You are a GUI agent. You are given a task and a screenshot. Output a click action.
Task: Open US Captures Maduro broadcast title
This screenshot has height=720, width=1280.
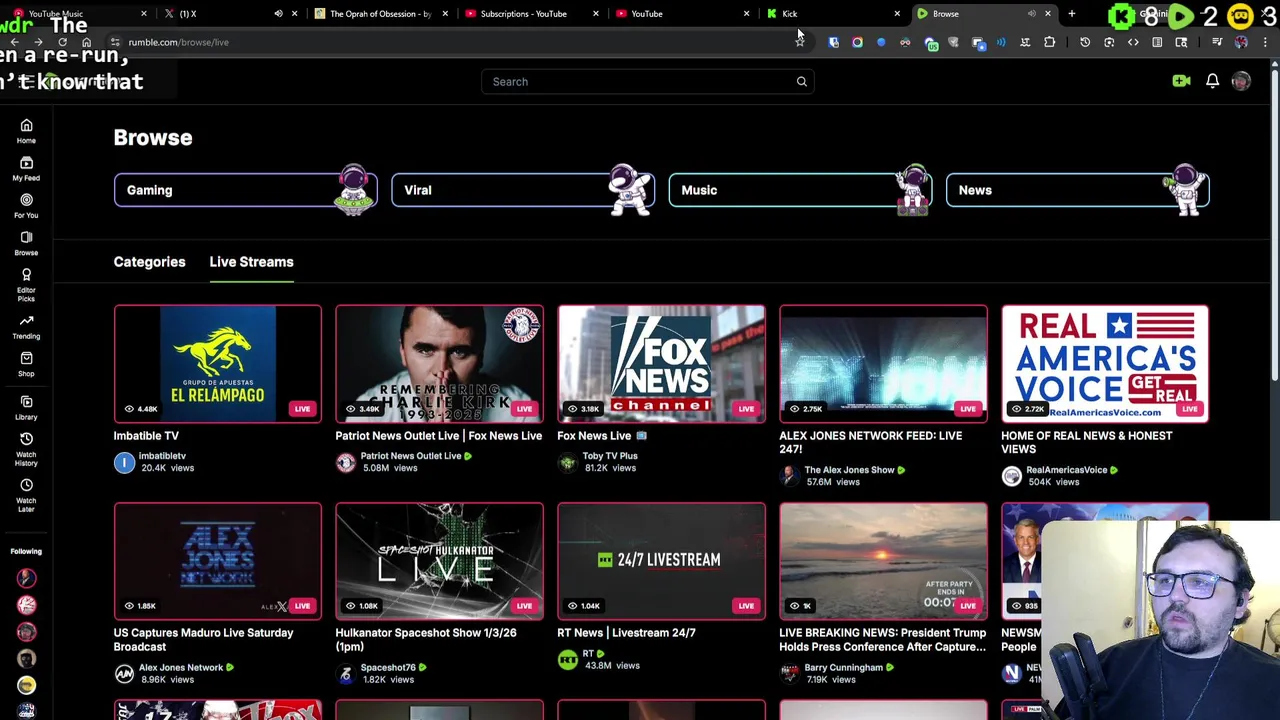(x=203, y=640)
